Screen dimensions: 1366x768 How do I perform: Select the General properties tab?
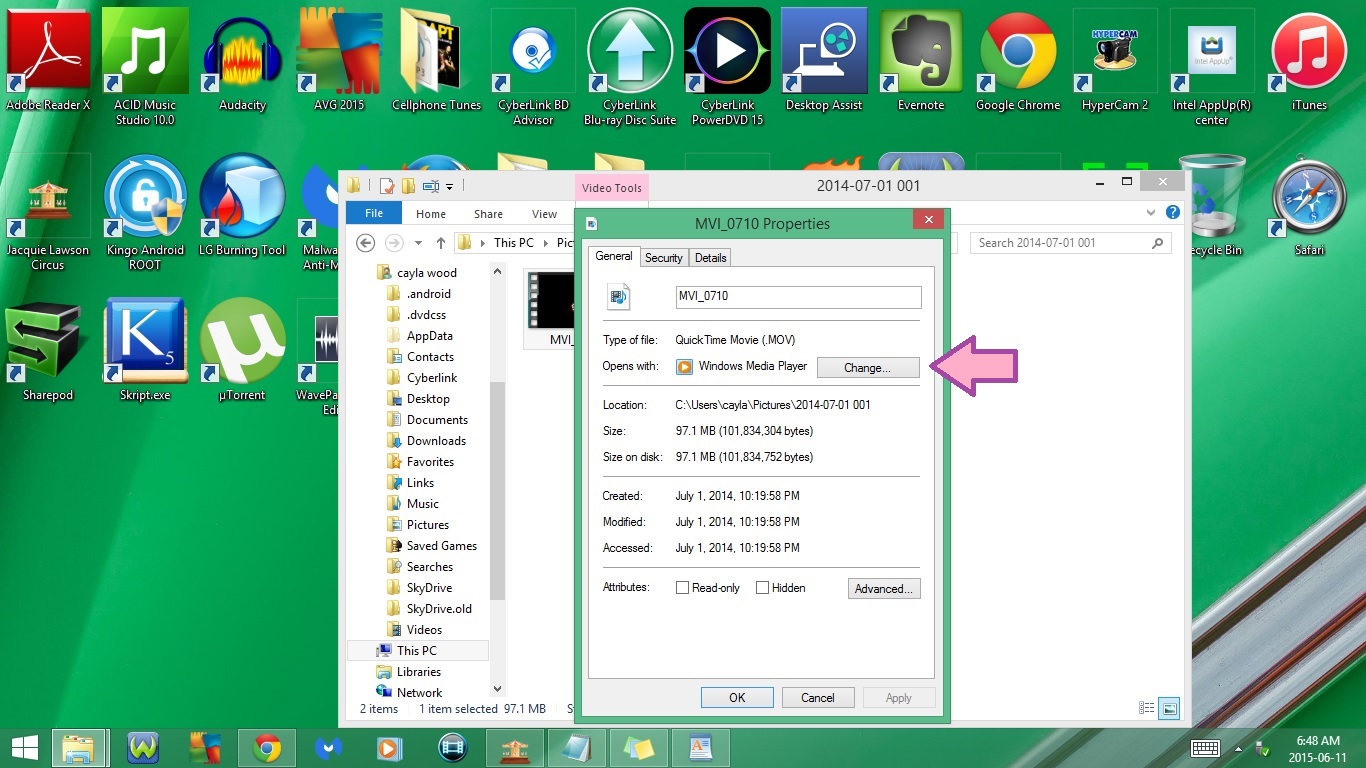click(614, 256)
